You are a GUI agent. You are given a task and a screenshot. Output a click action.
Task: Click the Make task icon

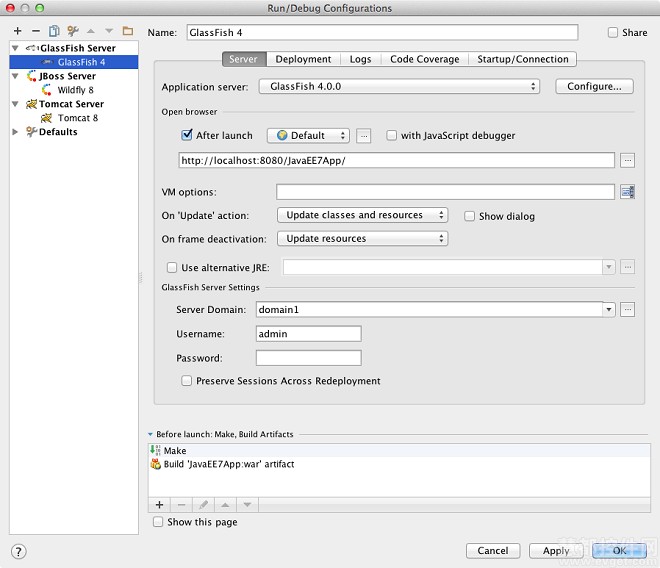pyautogui.click(x=155, y=450)
